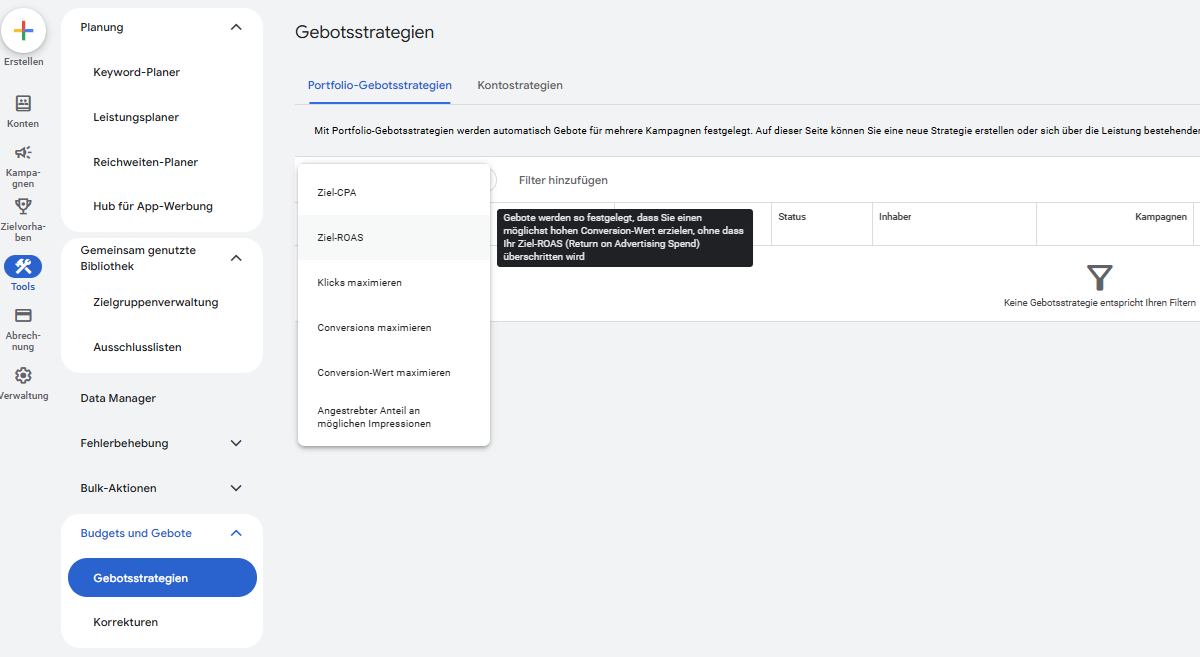This screenshot has height=657, width=1200.
Task: Open the Kampagnen megaphone icon
Action: (23, 153)
